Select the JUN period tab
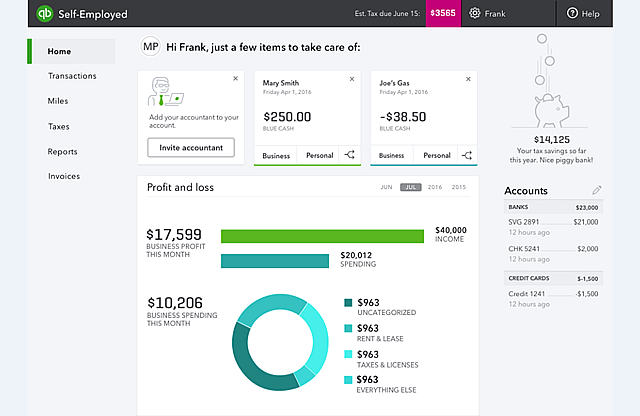This screenshot has width=640, height=416. pos(385,187)
